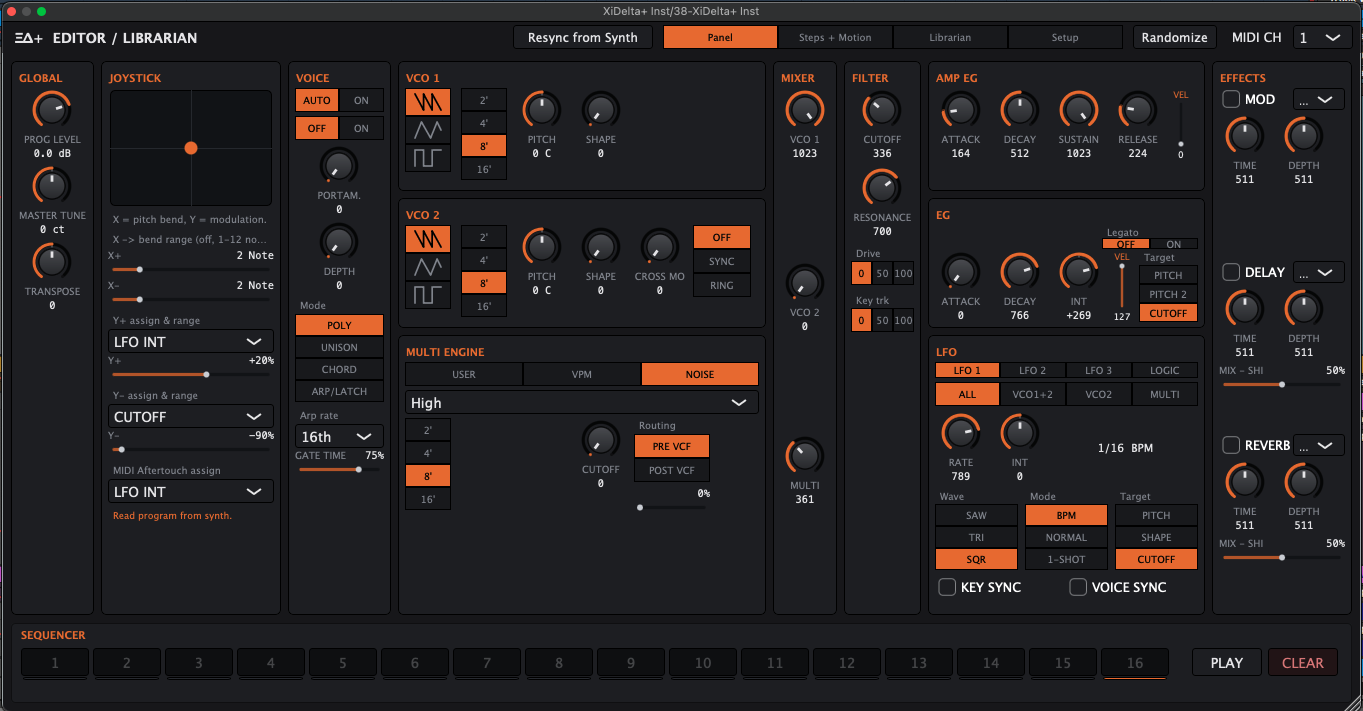Click the Amp EG SUSTAIN knob

(1079, 110)
